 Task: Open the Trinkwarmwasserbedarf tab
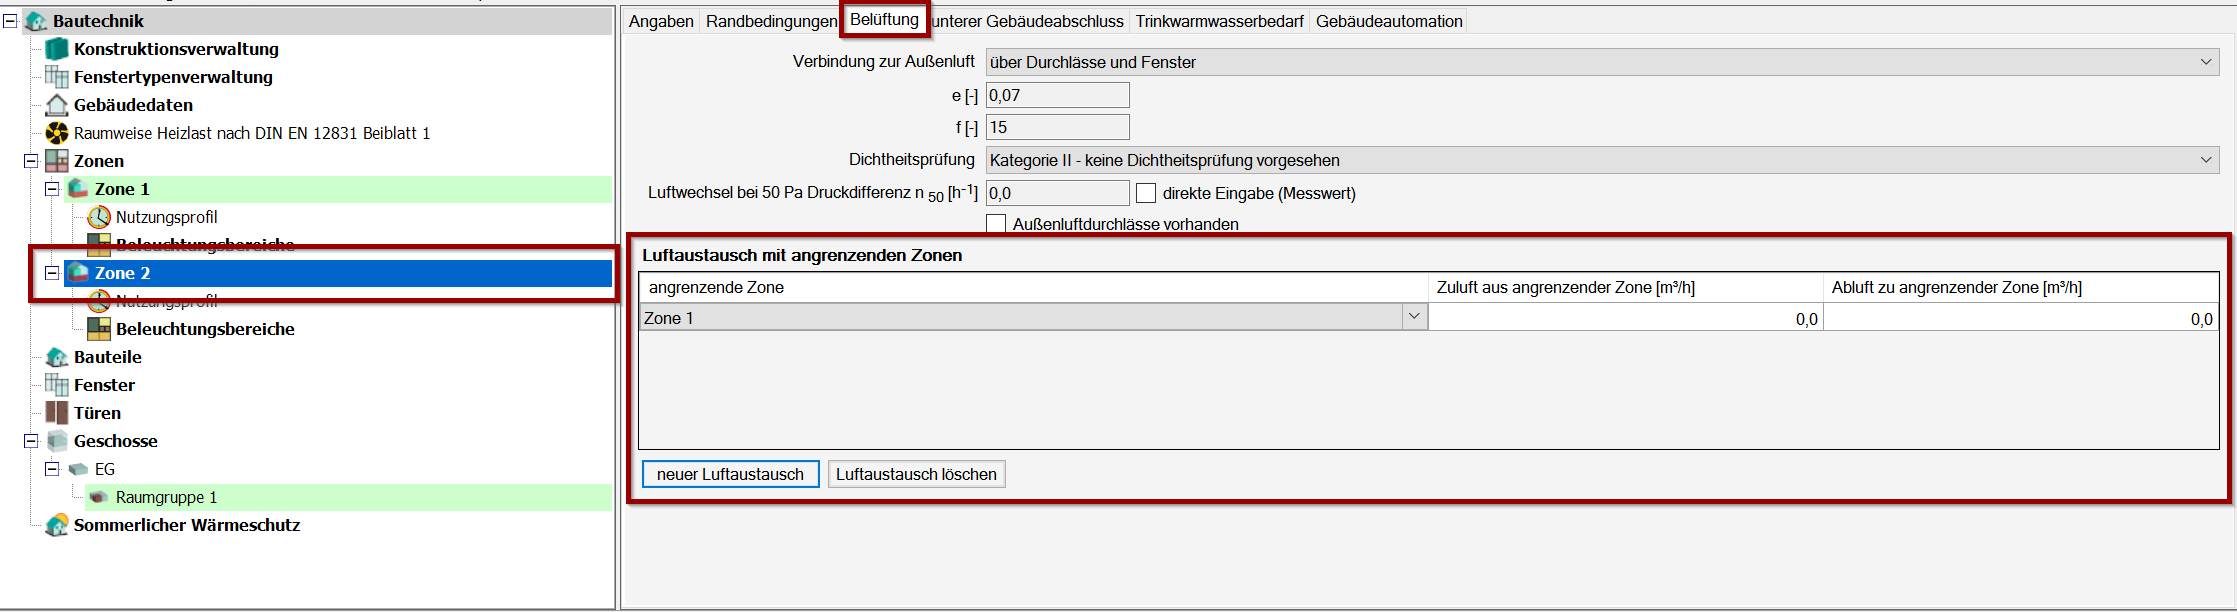(1219, 21)
